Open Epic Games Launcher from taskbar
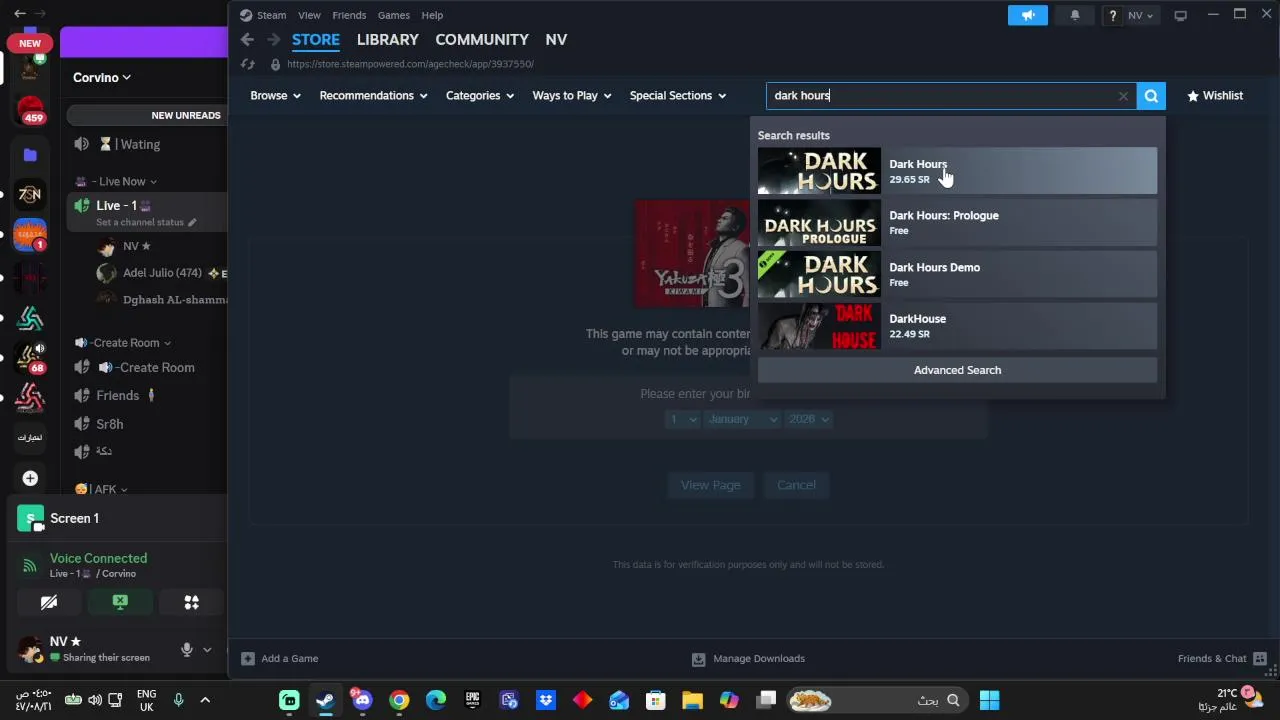 point(472,700)
